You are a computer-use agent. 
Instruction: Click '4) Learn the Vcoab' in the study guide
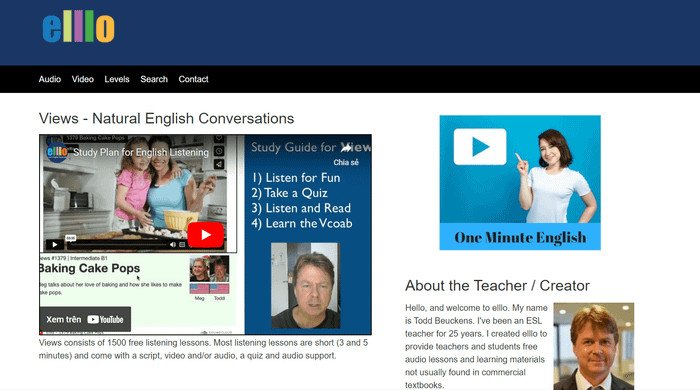[x=302, y=223]
